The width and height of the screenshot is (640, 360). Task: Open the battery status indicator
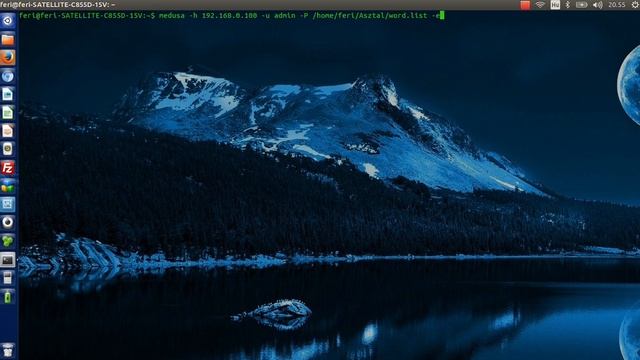(x=581, y=5)
